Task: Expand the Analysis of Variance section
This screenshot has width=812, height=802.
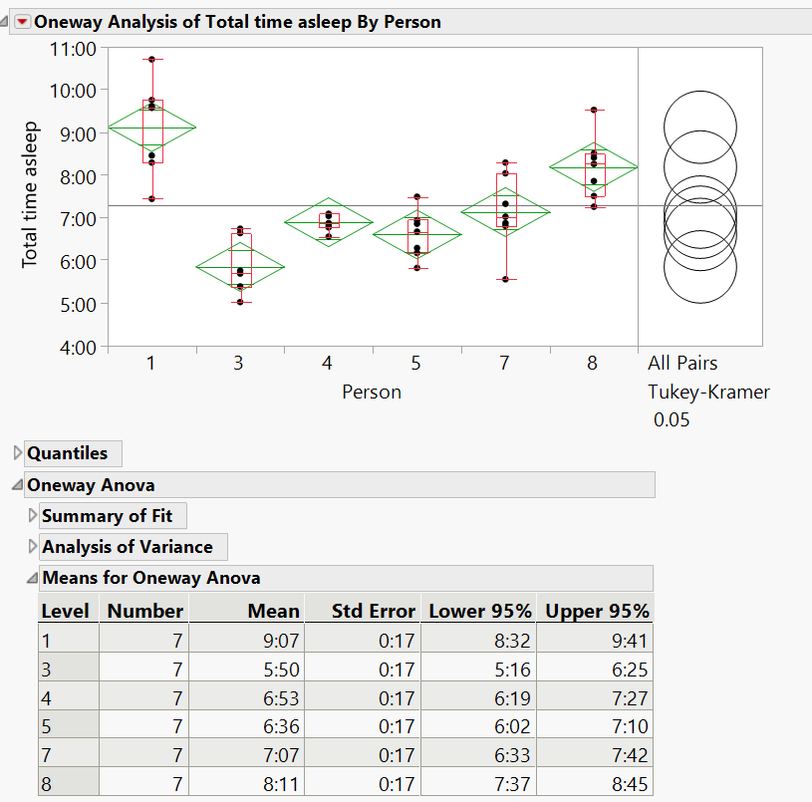Action: 32,547
